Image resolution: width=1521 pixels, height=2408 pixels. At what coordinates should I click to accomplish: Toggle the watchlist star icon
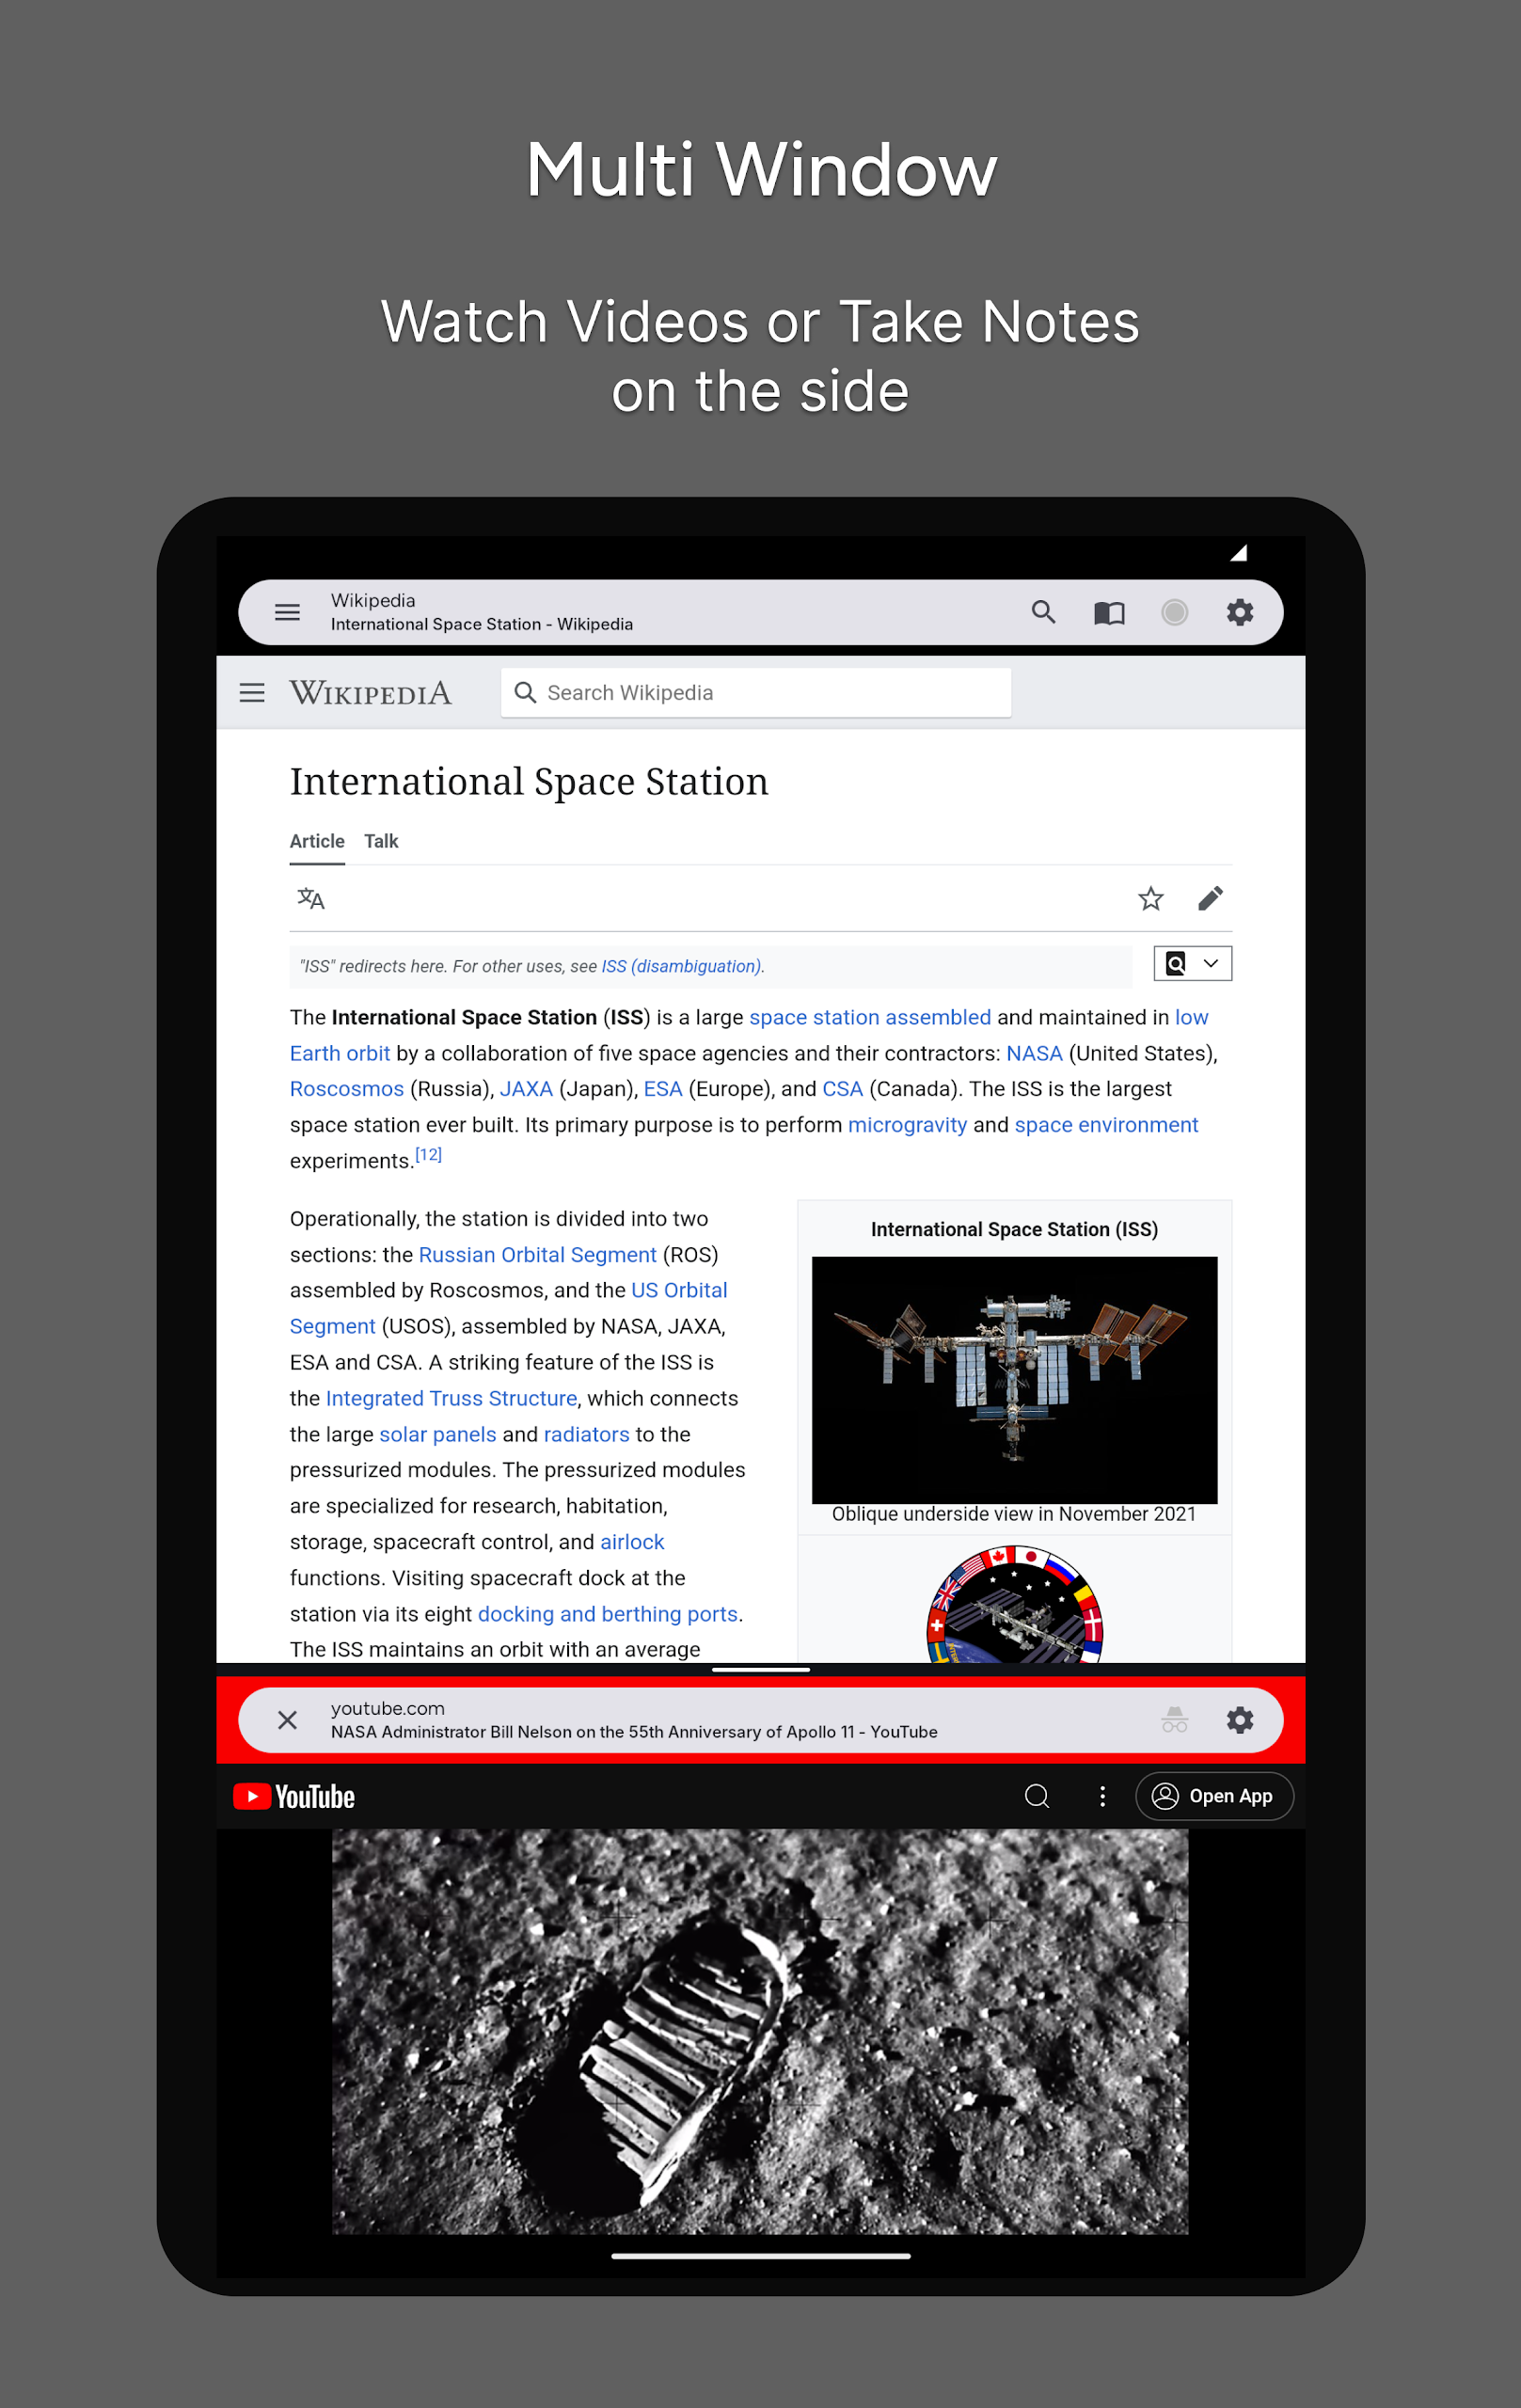[x=1150, y=898]
